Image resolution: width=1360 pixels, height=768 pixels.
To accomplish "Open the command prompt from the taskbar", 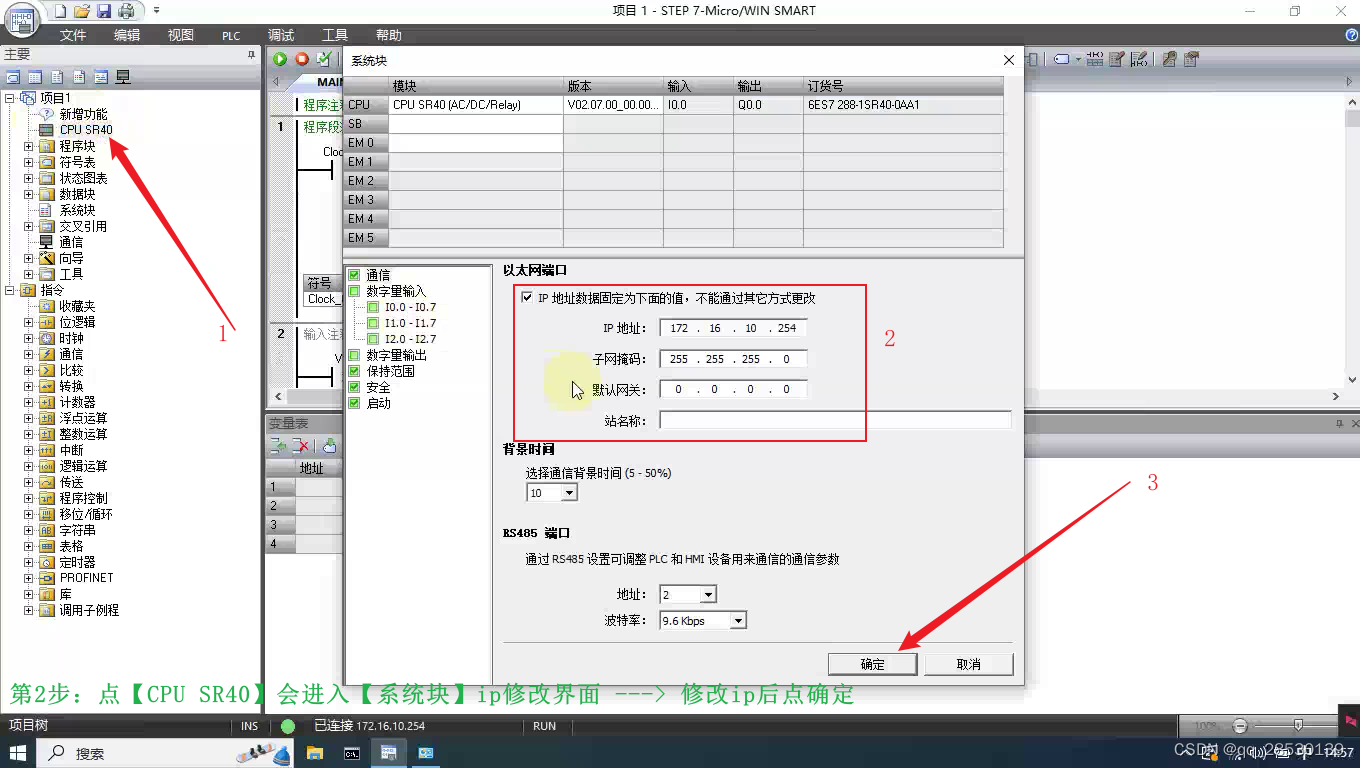I will click(352, 753).
